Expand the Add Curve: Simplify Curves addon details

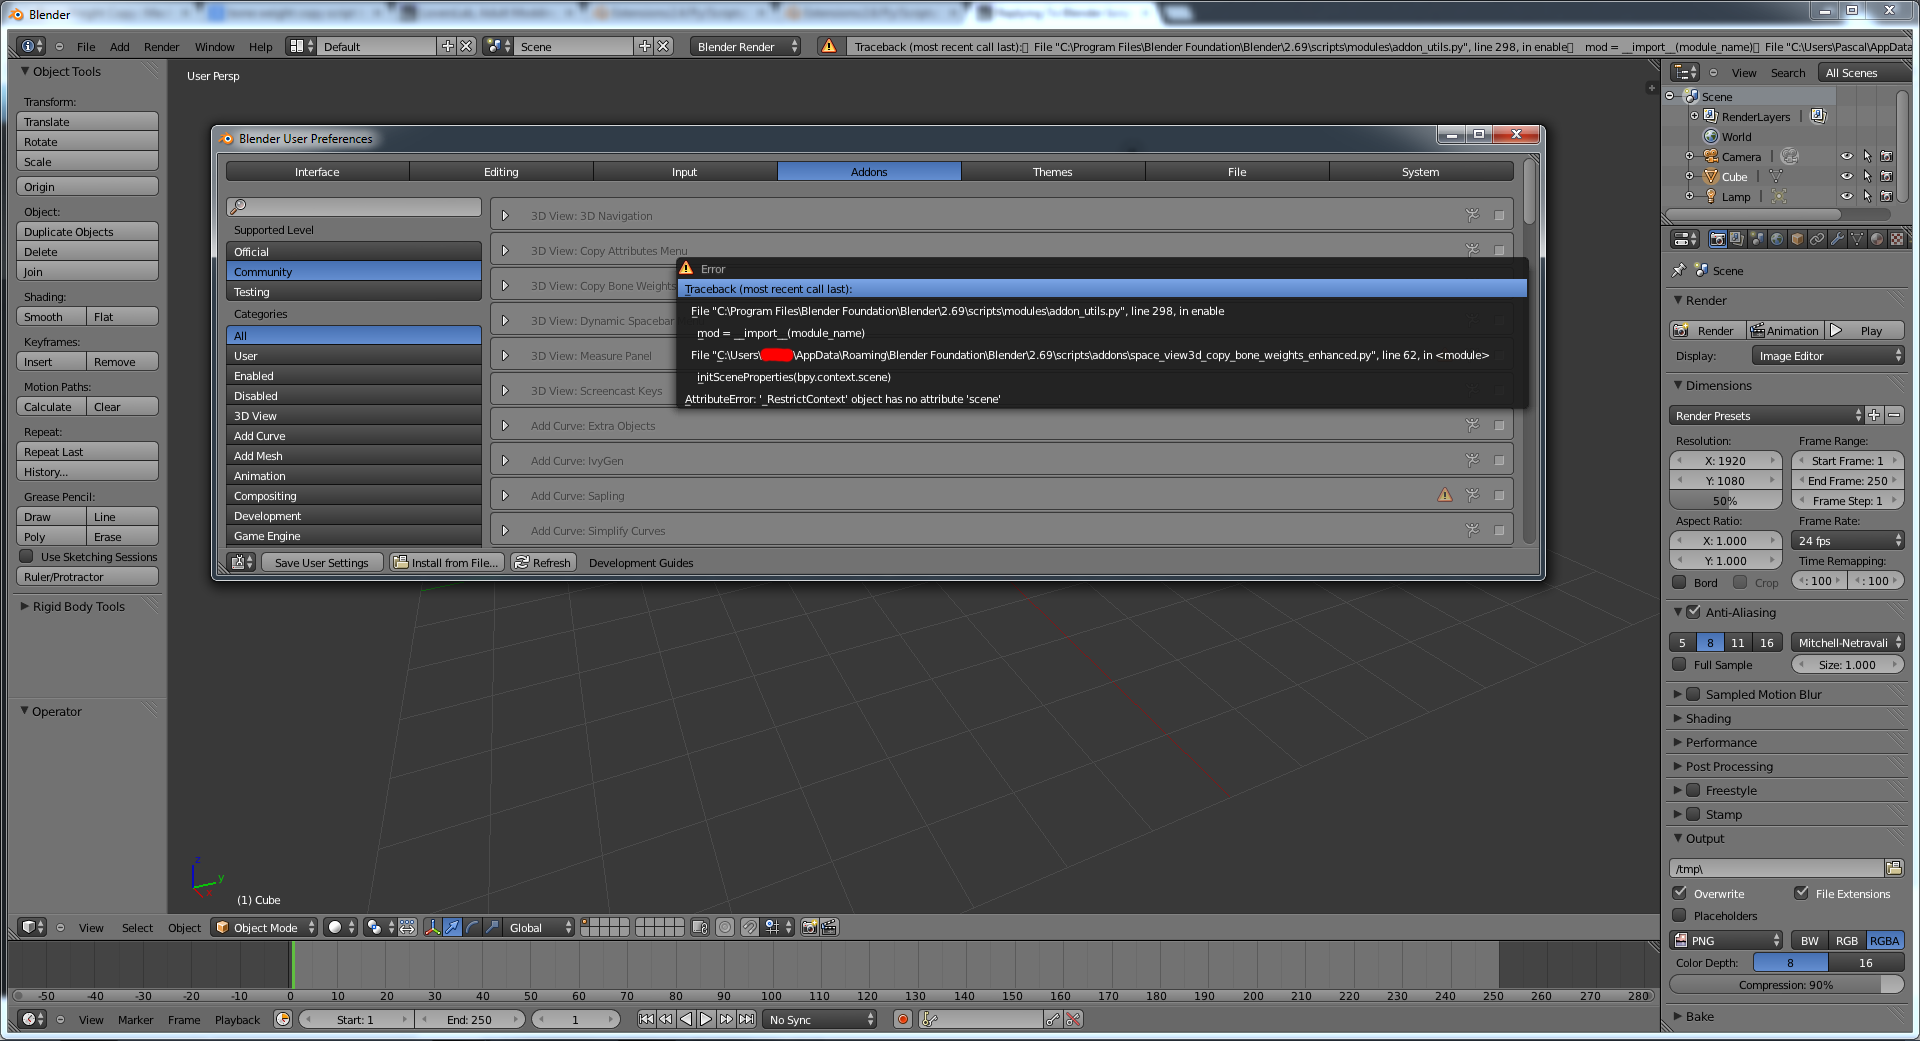point(506,530)
